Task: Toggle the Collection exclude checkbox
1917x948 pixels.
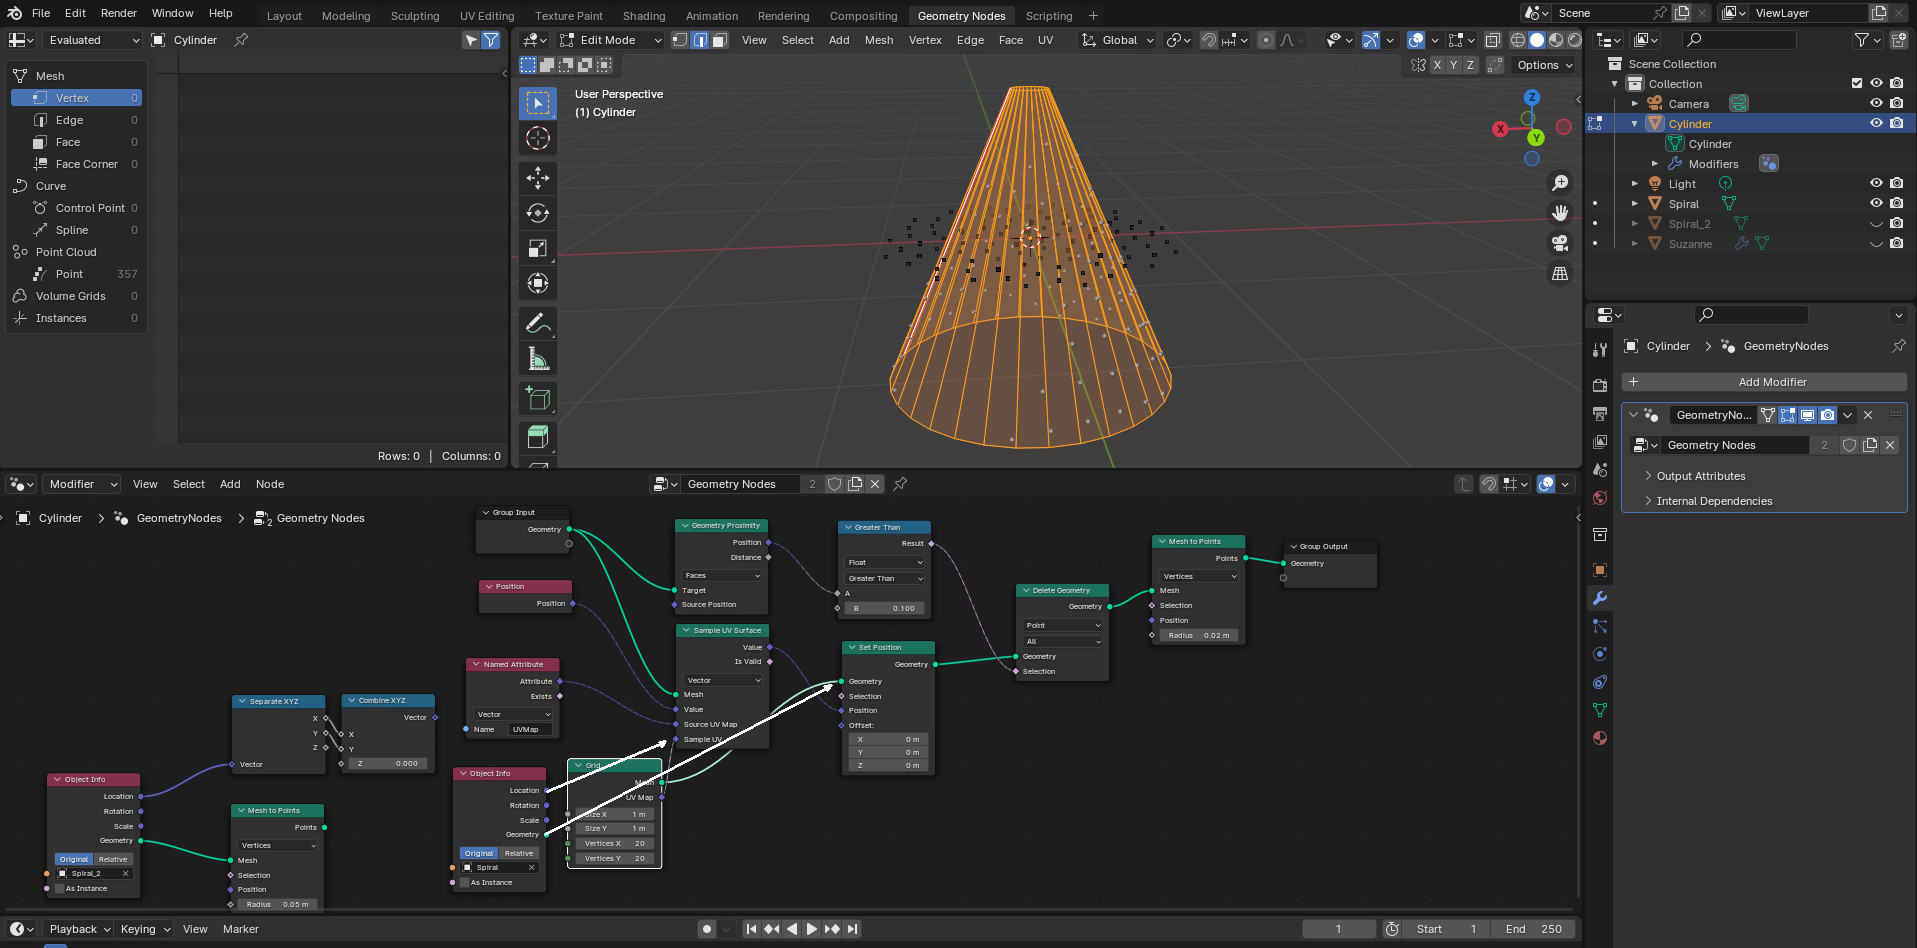Action: coord(1856,84)
